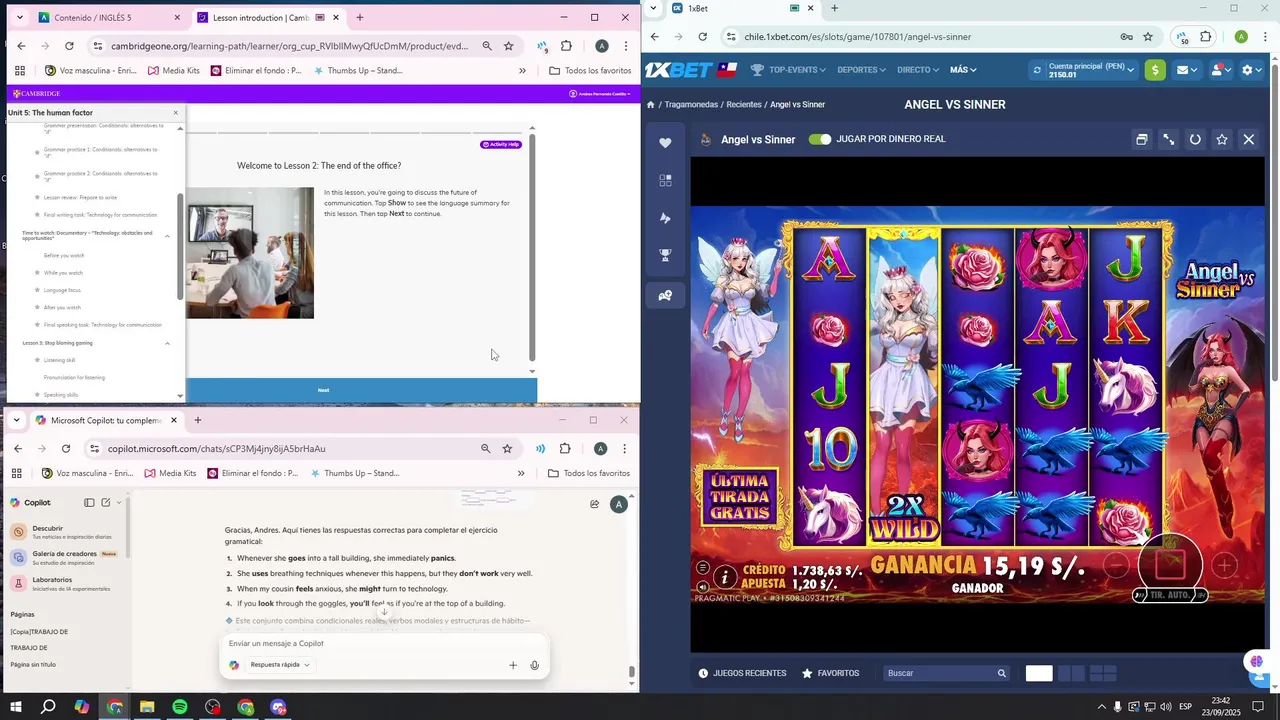The image size is (1280, 720).
Task: Click the Copilot message input field
Action: [385, 643]
